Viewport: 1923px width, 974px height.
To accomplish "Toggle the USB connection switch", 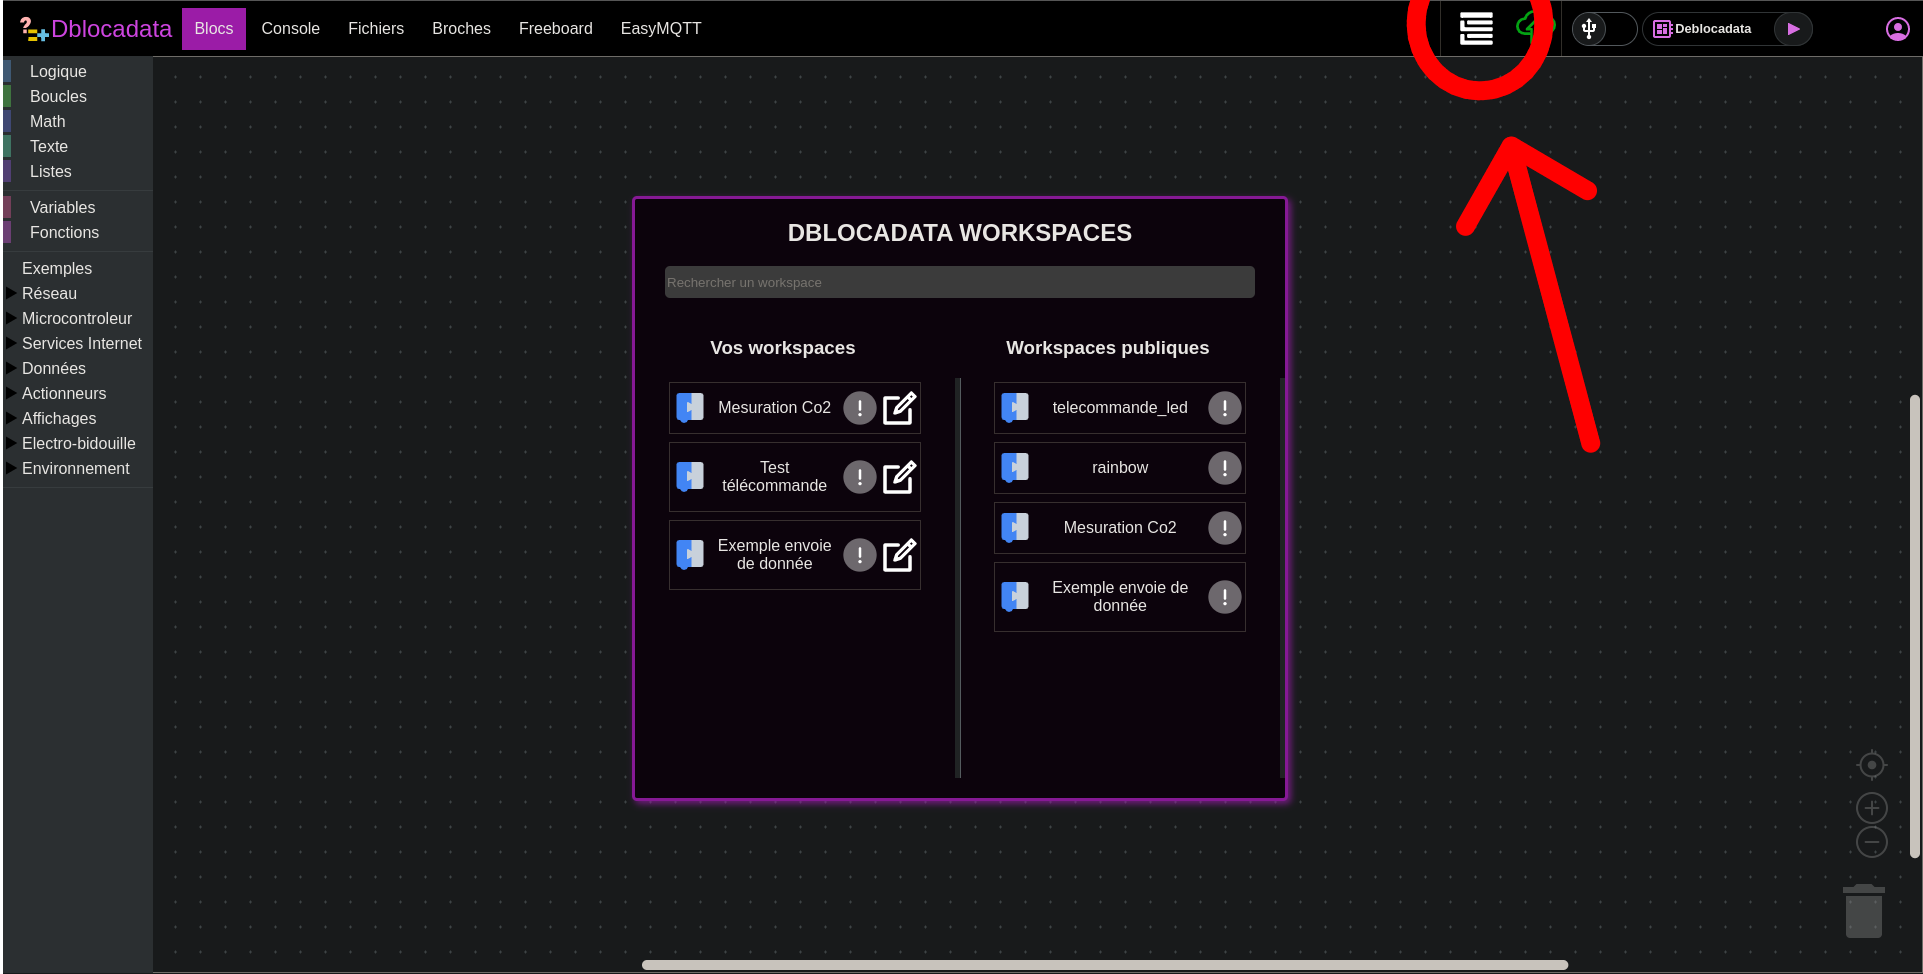I will [1602, 29].
